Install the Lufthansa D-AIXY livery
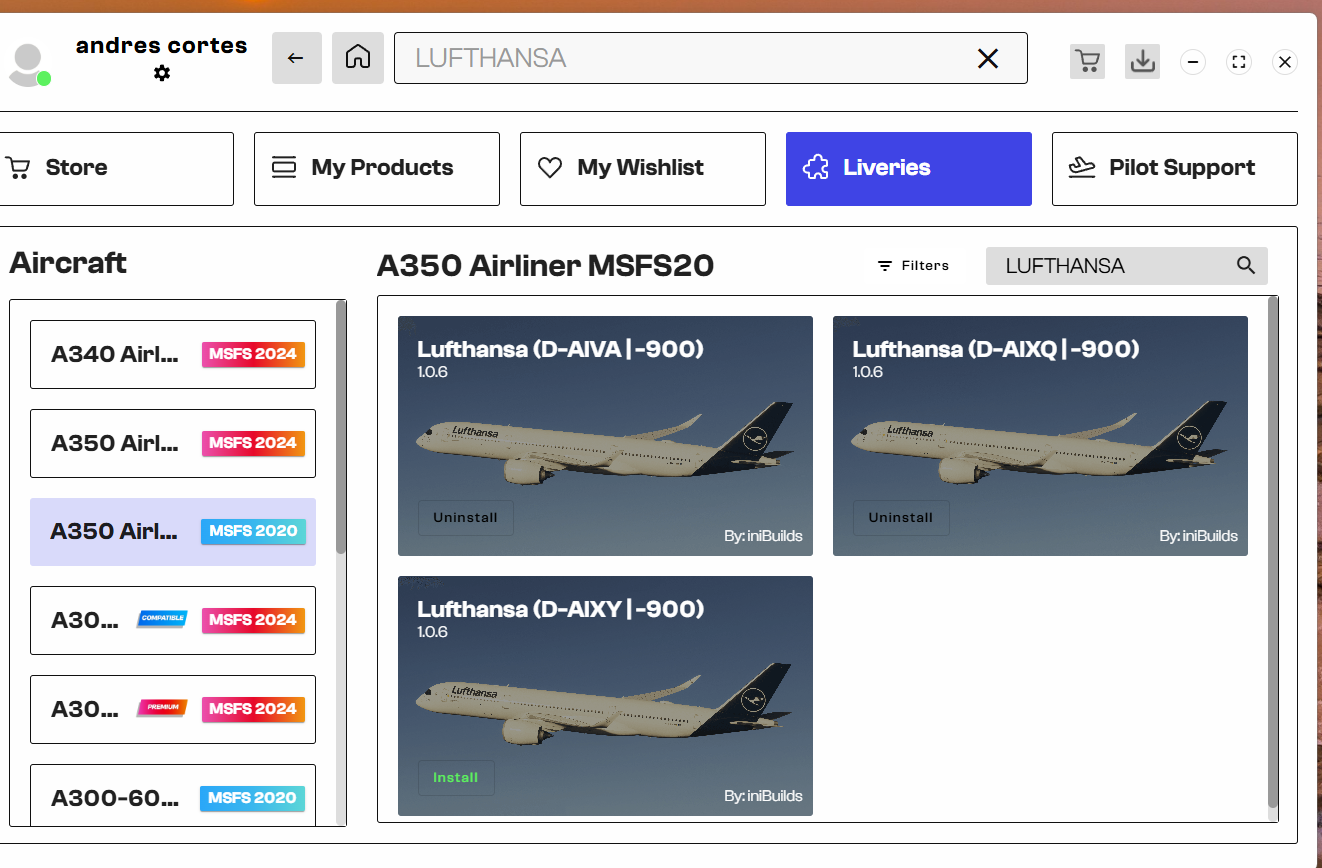This screenshot has height=868, width=1322. pos(455,777)
